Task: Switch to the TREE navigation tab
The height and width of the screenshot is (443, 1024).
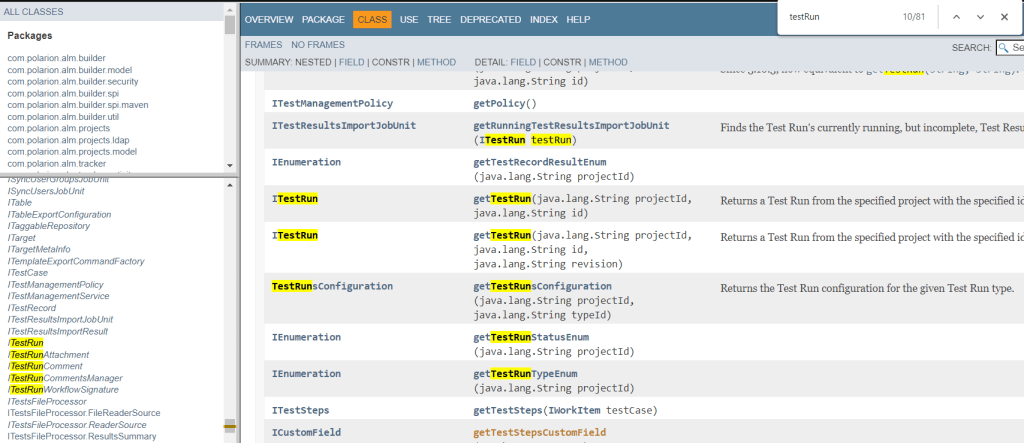Action: (439, 19)
